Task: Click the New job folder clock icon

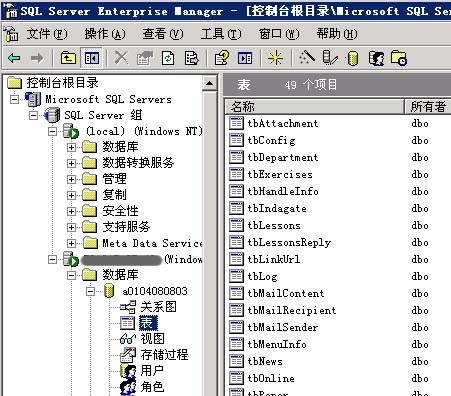Action: click(x=399, y=58)
